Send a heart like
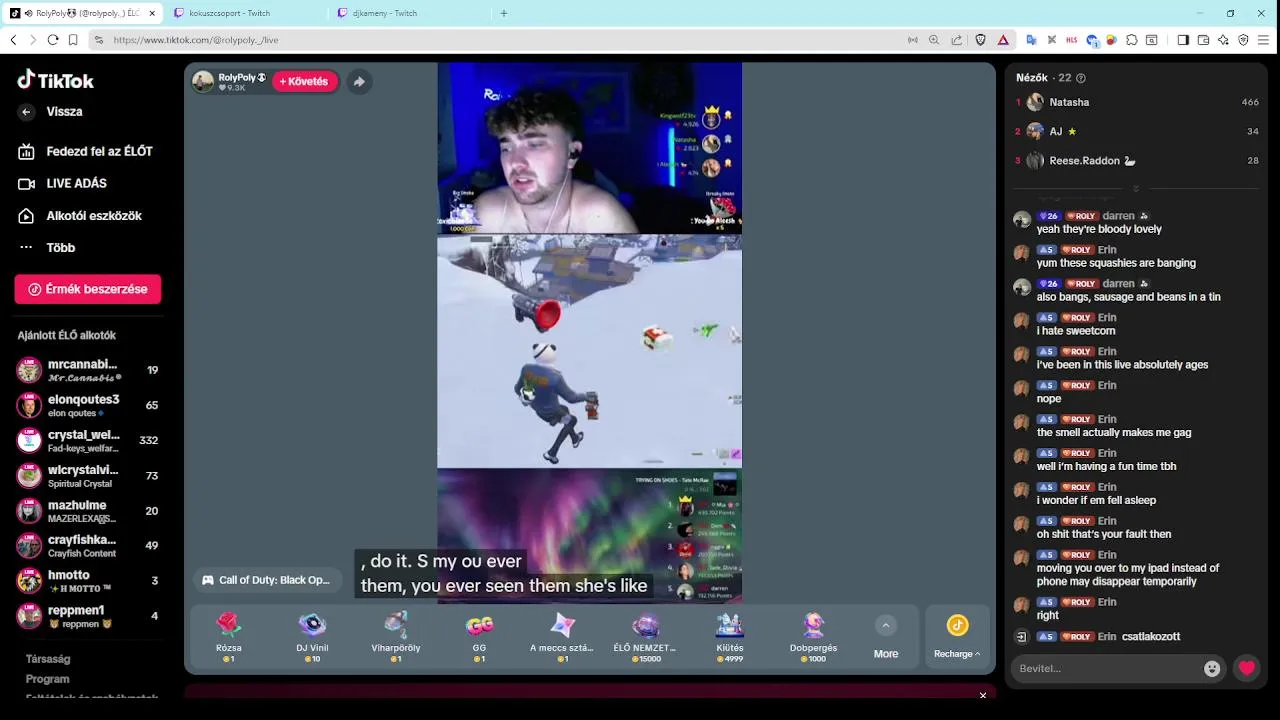1280x720 pixels. tap(1246, 668)
